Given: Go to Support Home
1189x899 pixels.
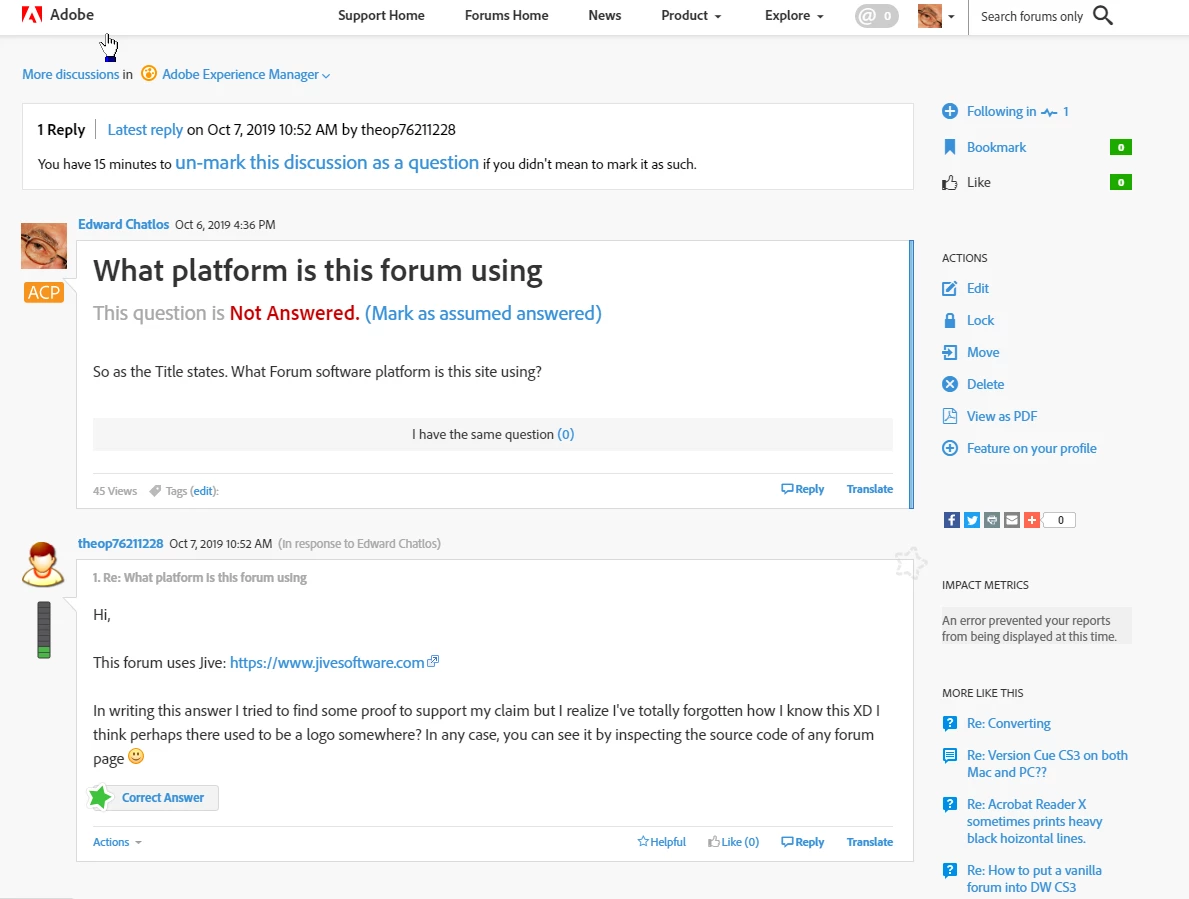Looking at the screenshot, I should coord(381,15).
